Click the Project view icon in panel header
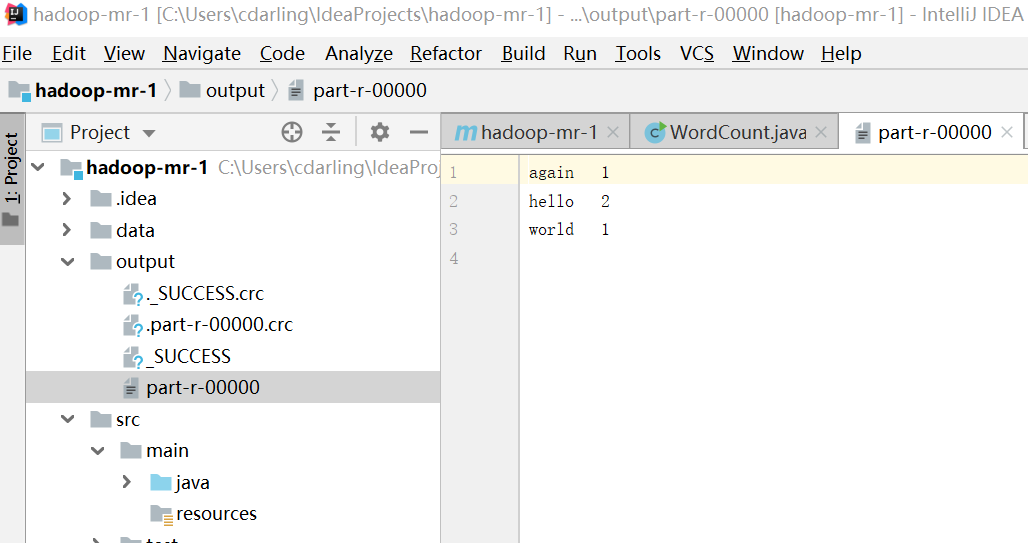Viewport: 1028px width, 543px height. pos(52,133)
